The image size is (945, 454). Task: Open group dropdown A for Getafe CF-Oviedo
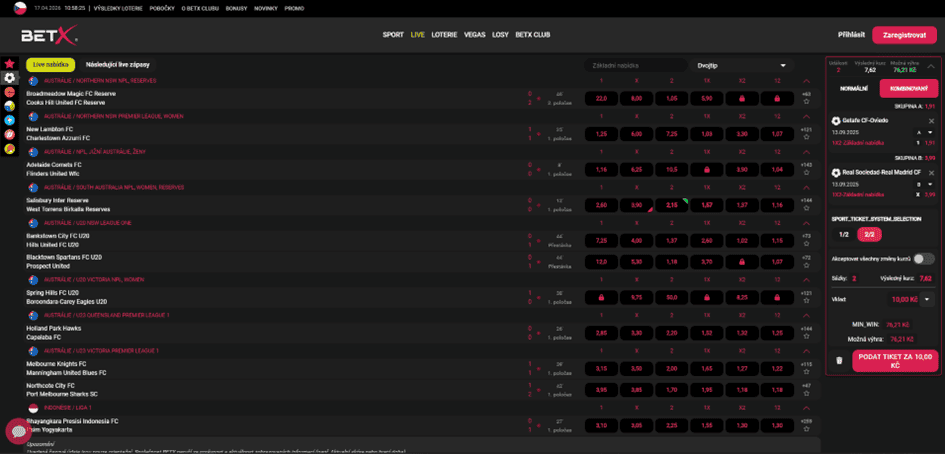[x=925, y=133]
